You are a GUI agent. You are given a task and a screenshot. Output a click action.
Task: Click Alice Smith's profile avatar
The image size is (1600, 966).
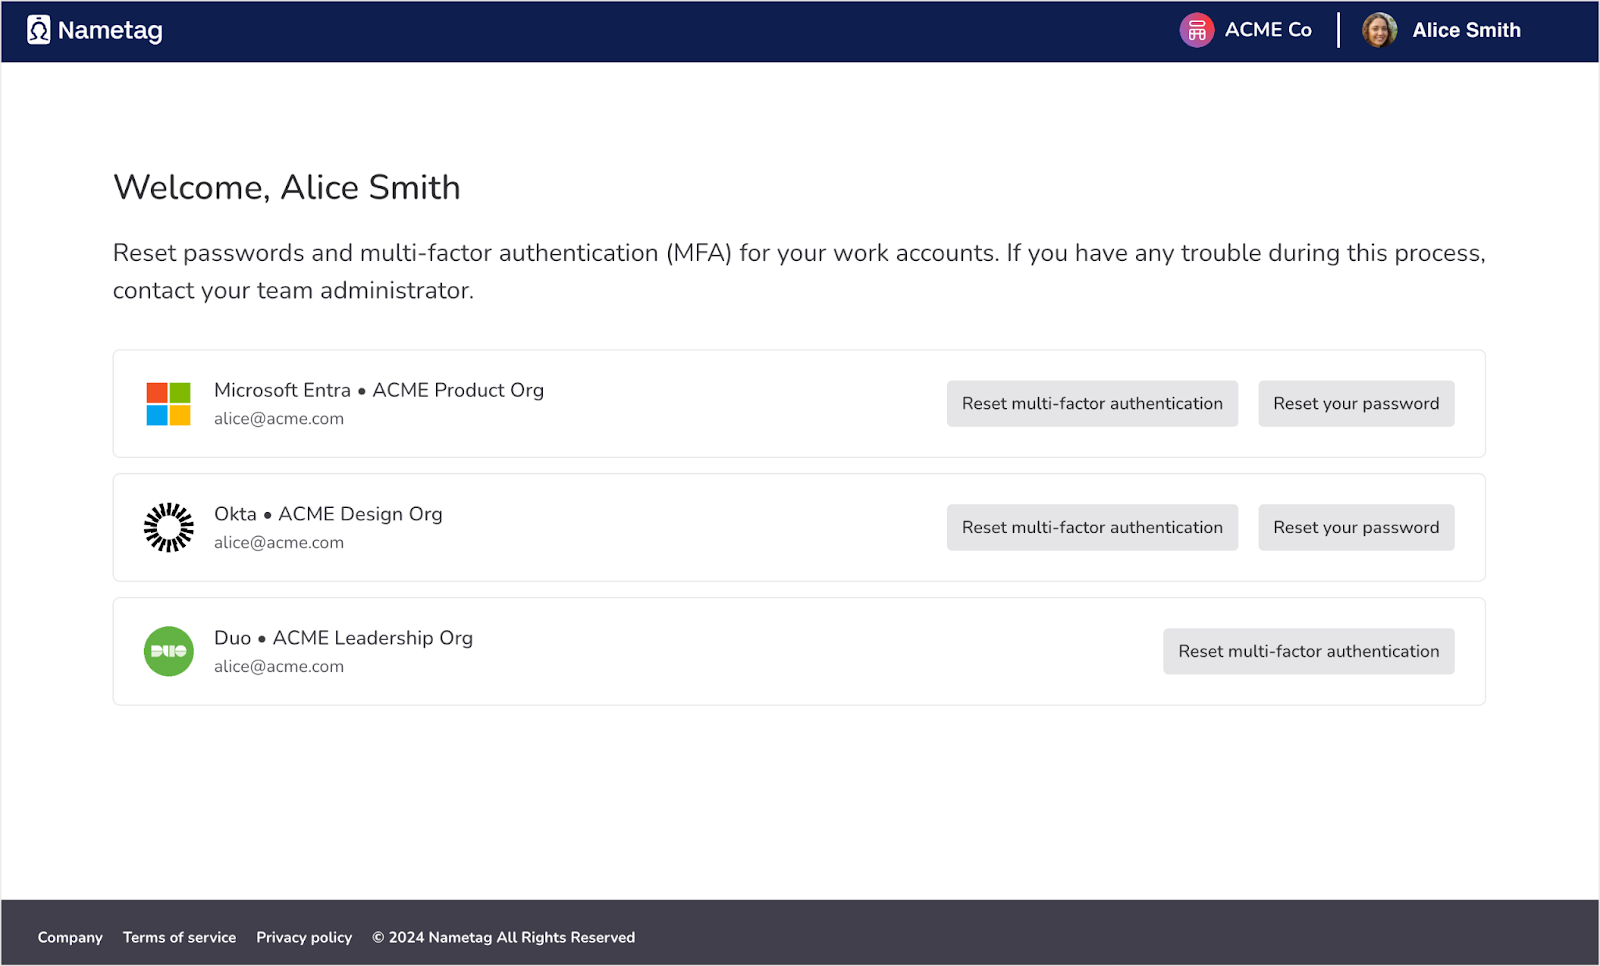[x=1379, y=30]
